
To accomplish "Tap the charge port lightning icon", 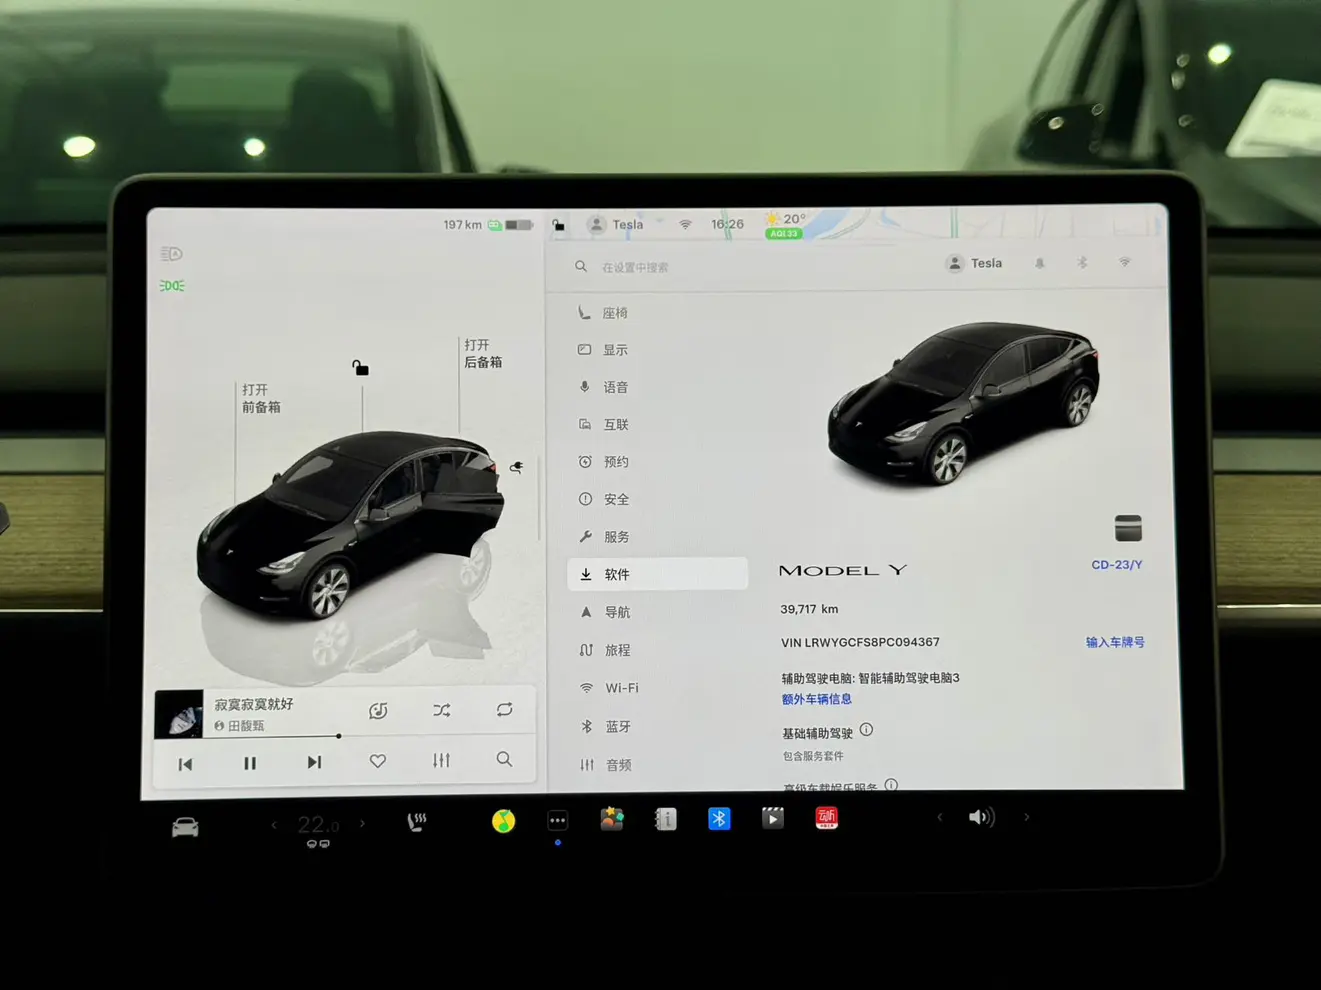I will tap(516, 467).
